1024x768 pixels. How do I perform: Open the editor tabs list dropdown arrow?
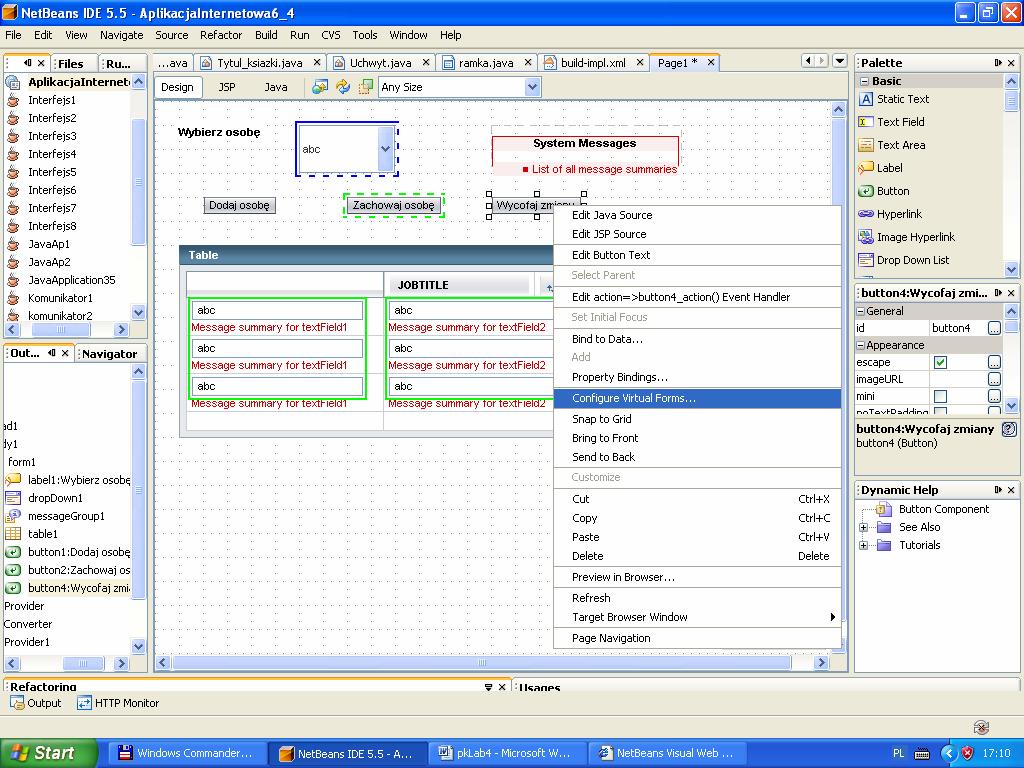click(x=840, y=61)
